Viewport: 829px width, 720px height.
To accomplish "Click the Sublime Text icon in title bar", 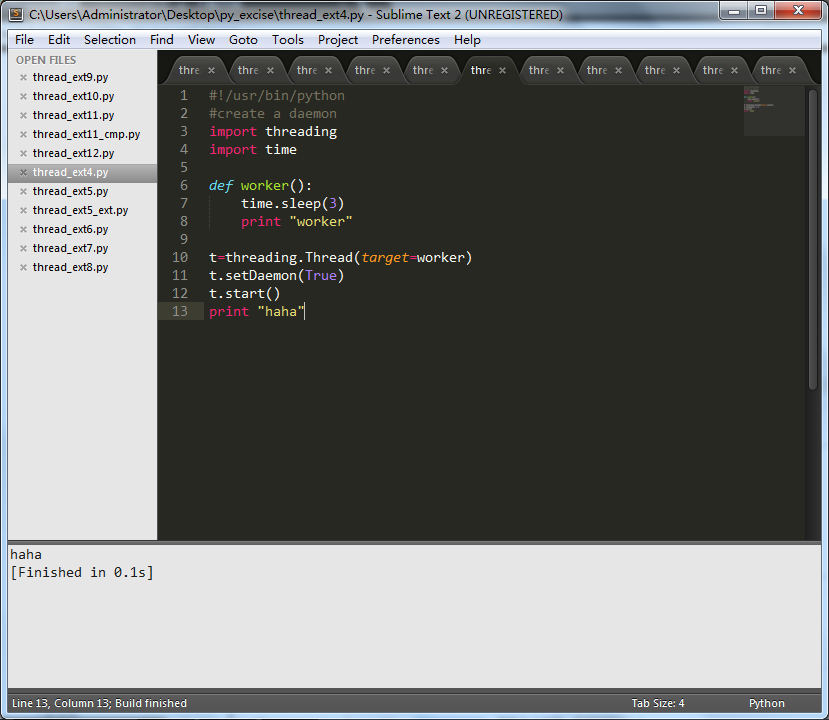I will (16, 14).
